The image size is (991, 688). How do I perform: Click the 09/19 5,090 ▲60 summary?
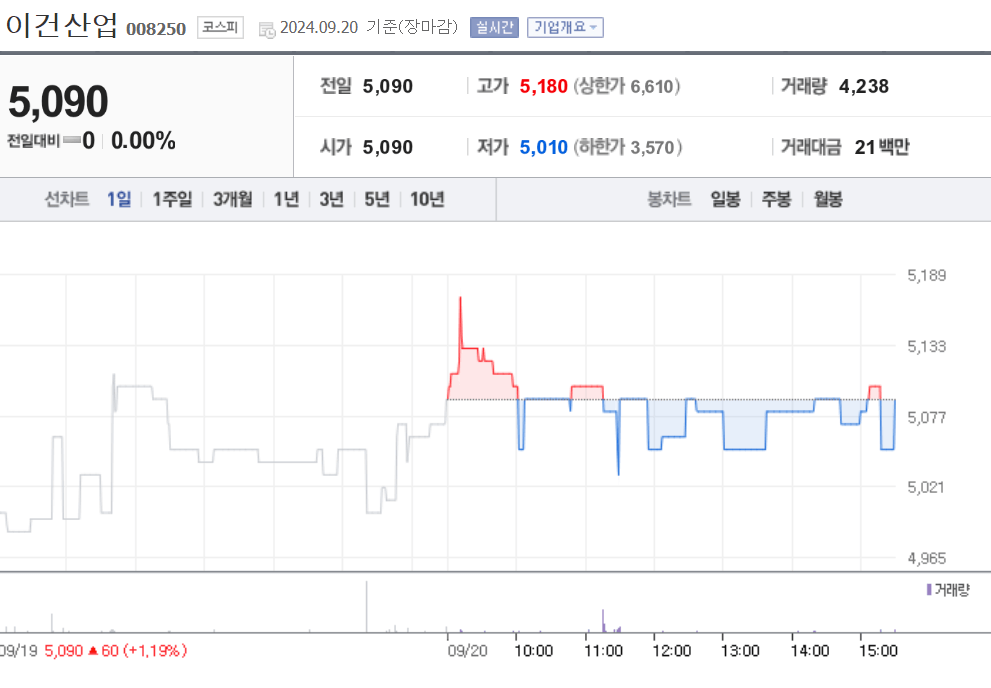click(94, 651)
